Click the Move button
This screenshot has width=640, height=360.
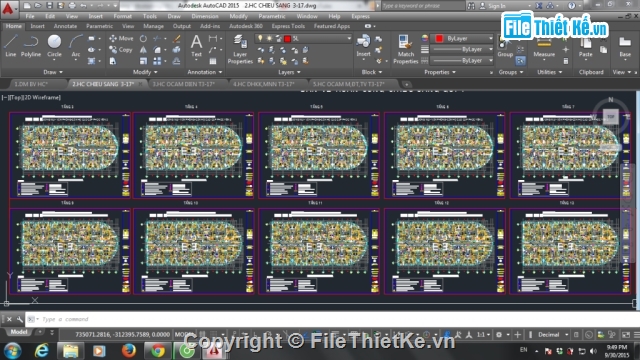121,38
